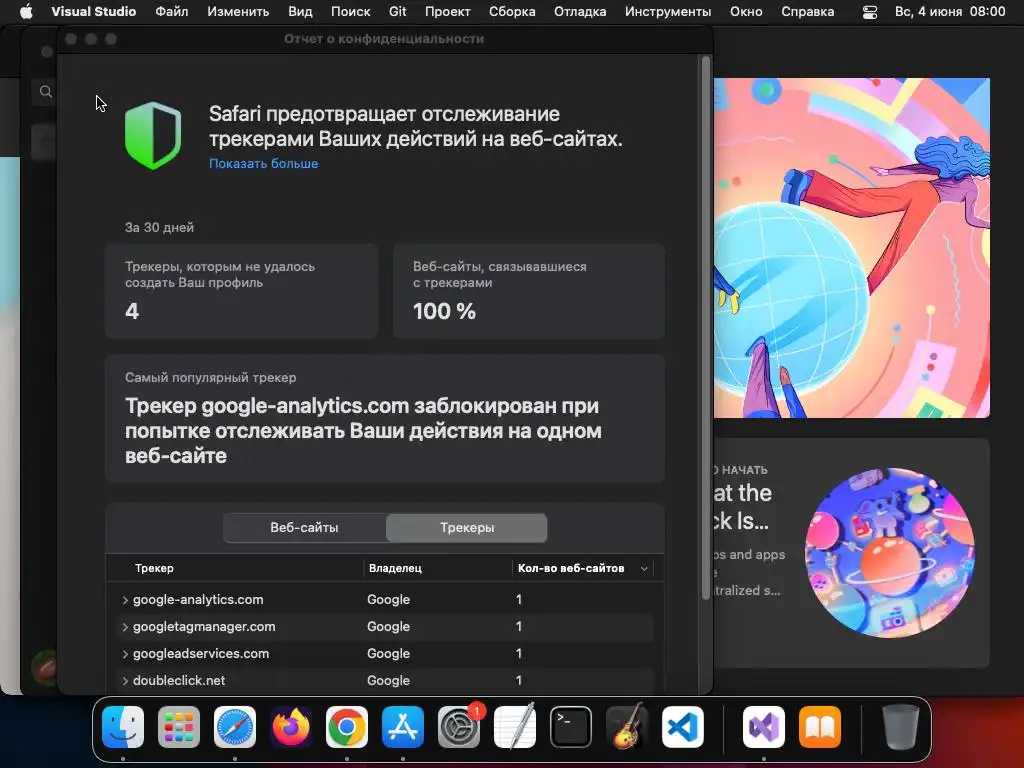Launch Firefox from the dock
The width and height of the screenshot is (1024, 768).
coord(291,727)
